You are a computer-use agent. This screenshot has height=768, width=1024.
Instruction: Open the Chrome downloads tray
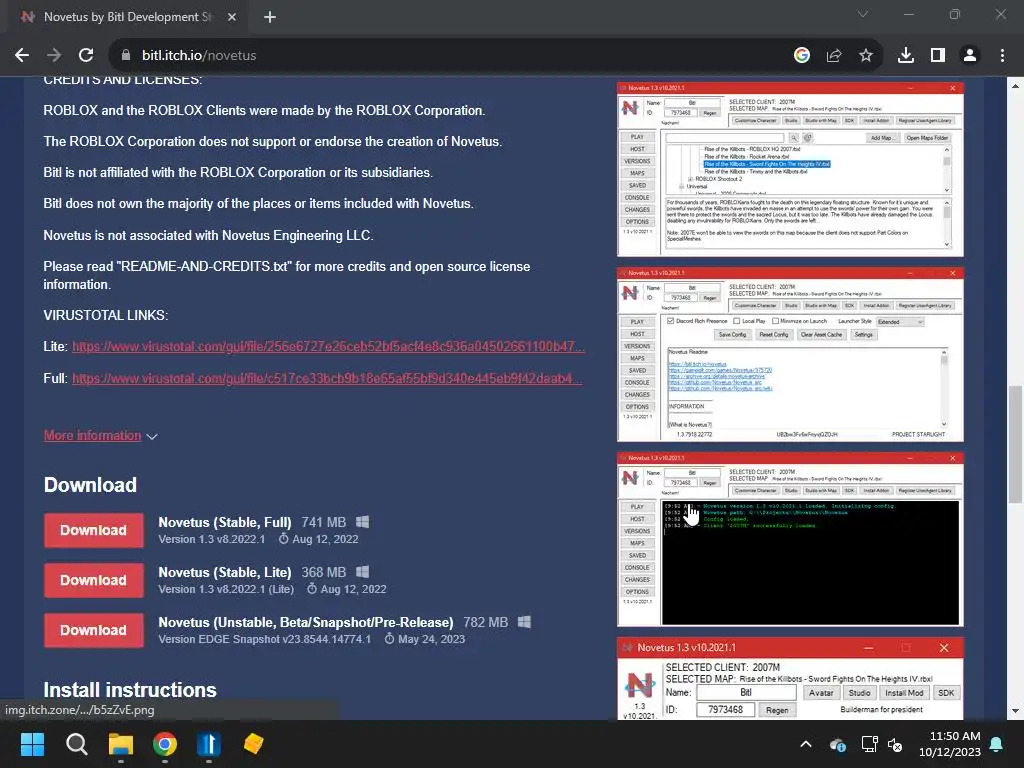(906, 56)
